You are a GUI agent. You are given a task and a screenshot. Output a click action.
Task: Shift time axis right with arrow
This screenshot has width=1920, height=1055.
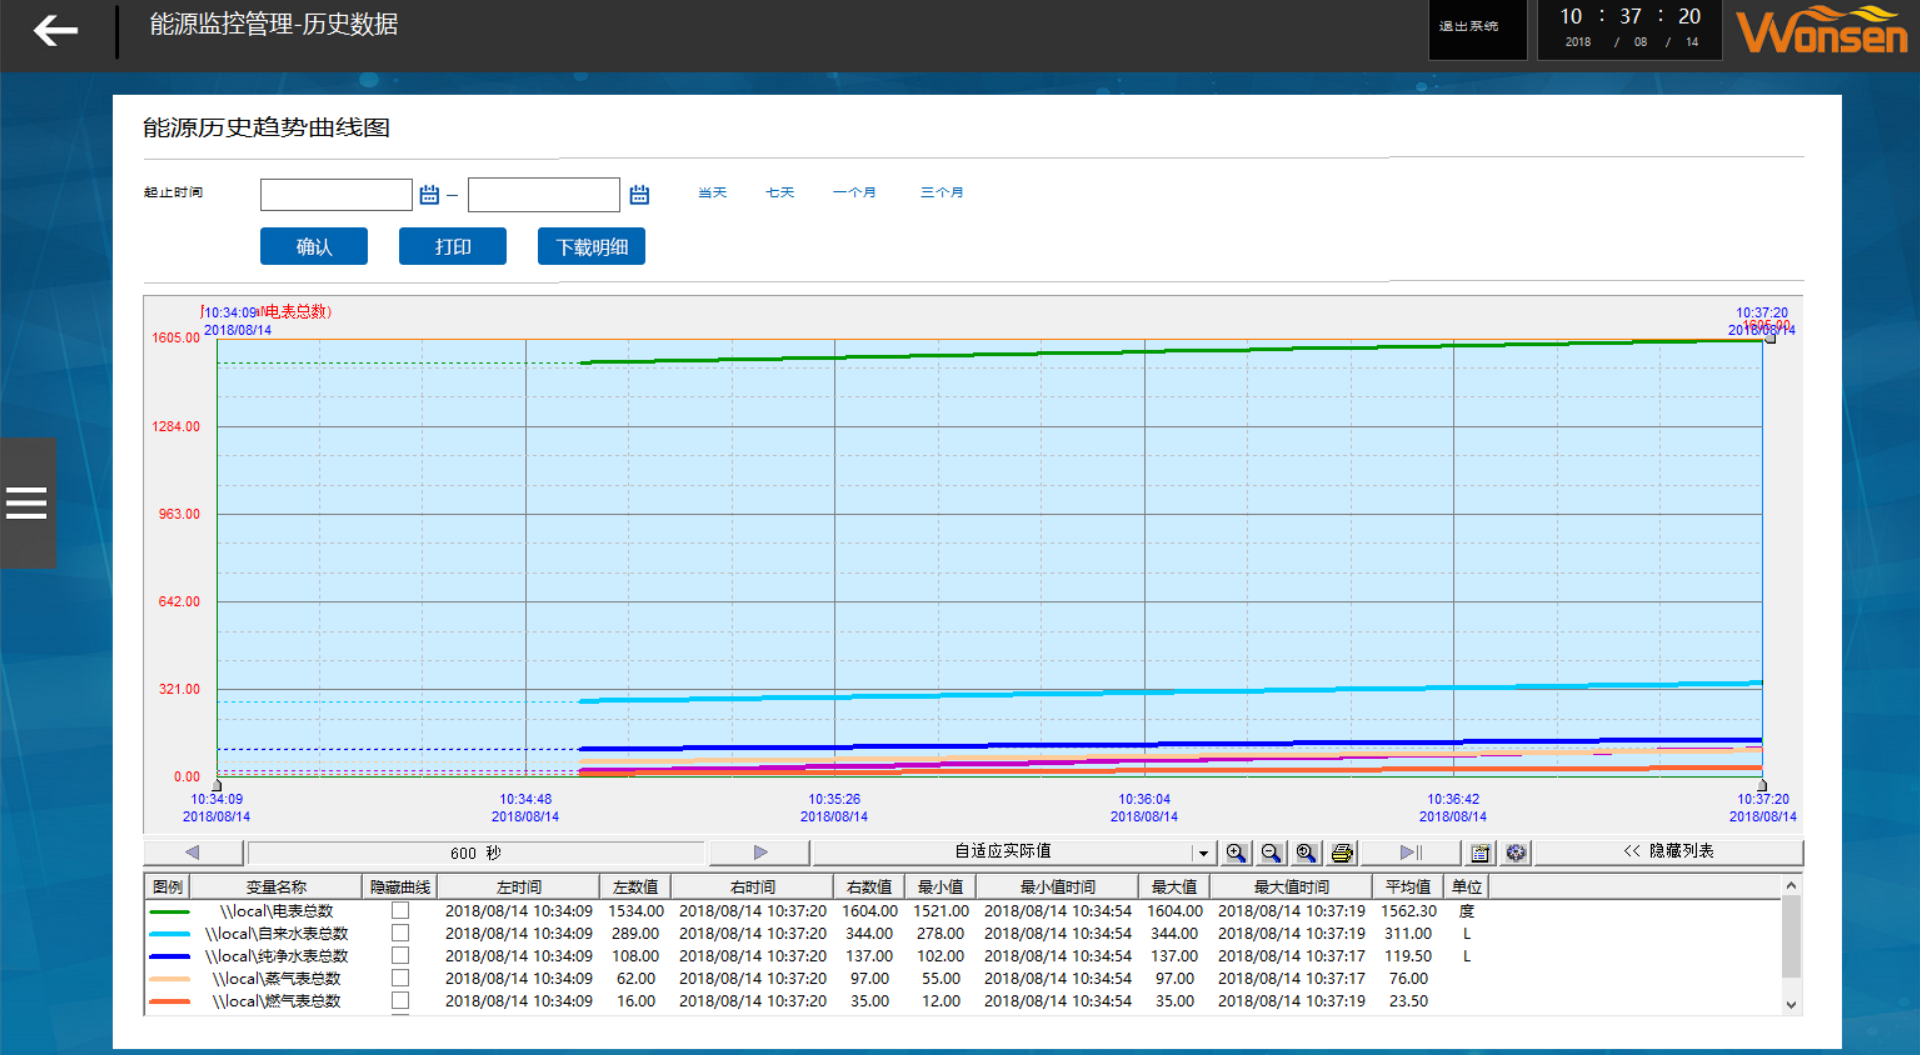760,853
